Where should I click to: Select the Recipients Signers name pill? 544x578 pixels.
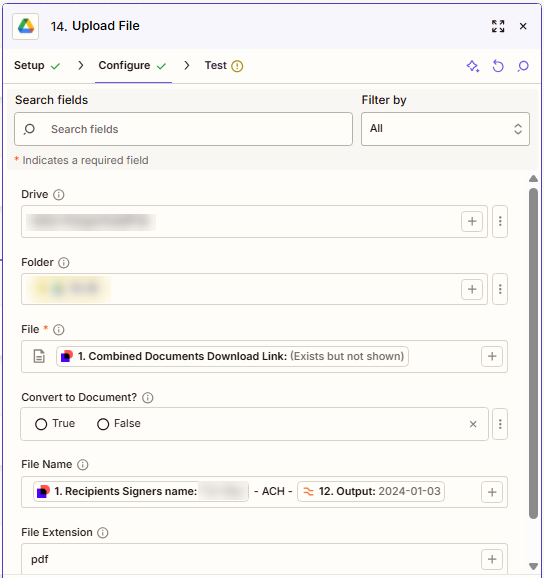(141, 491)
